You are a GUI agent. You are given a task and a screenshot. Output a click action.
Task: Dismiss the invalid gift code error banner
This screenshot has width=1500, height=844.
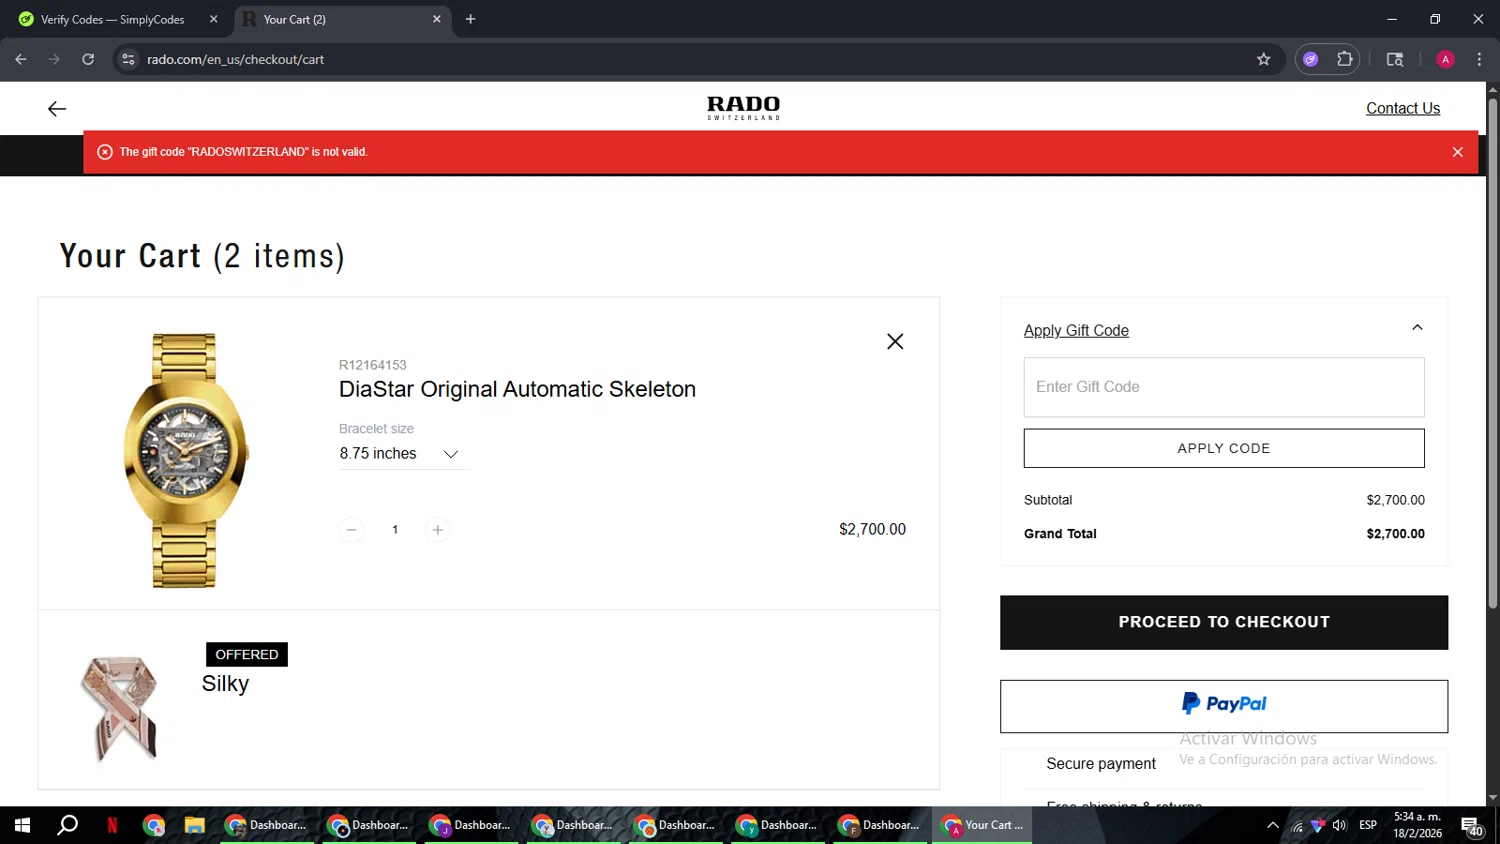[x=1457, y=152]
